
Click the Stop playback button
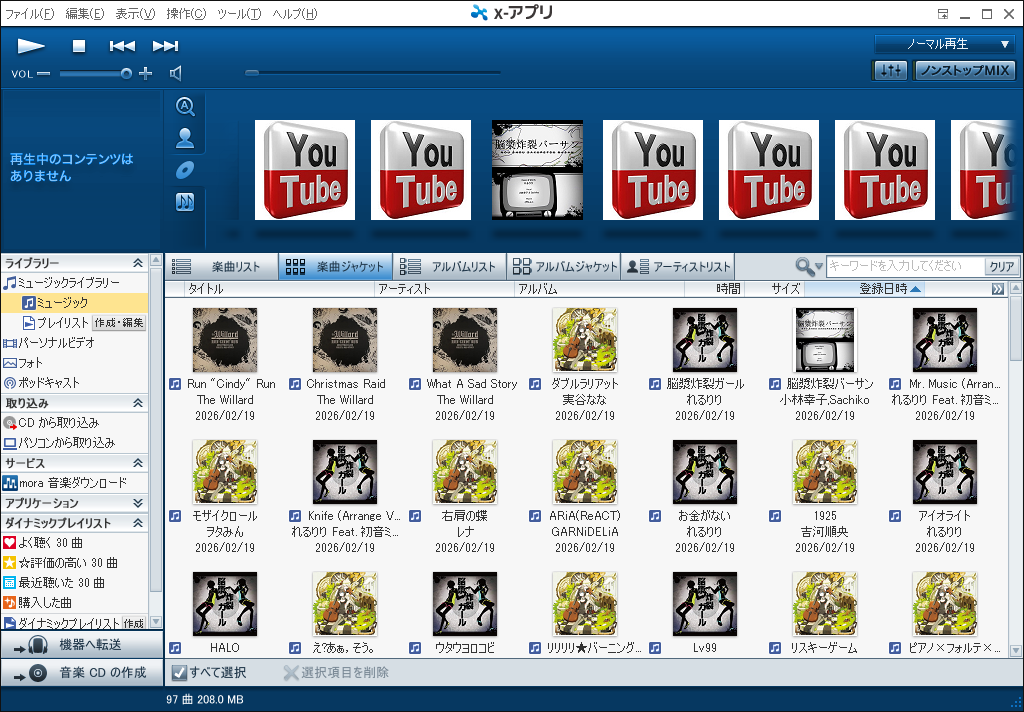coord(79,46)
